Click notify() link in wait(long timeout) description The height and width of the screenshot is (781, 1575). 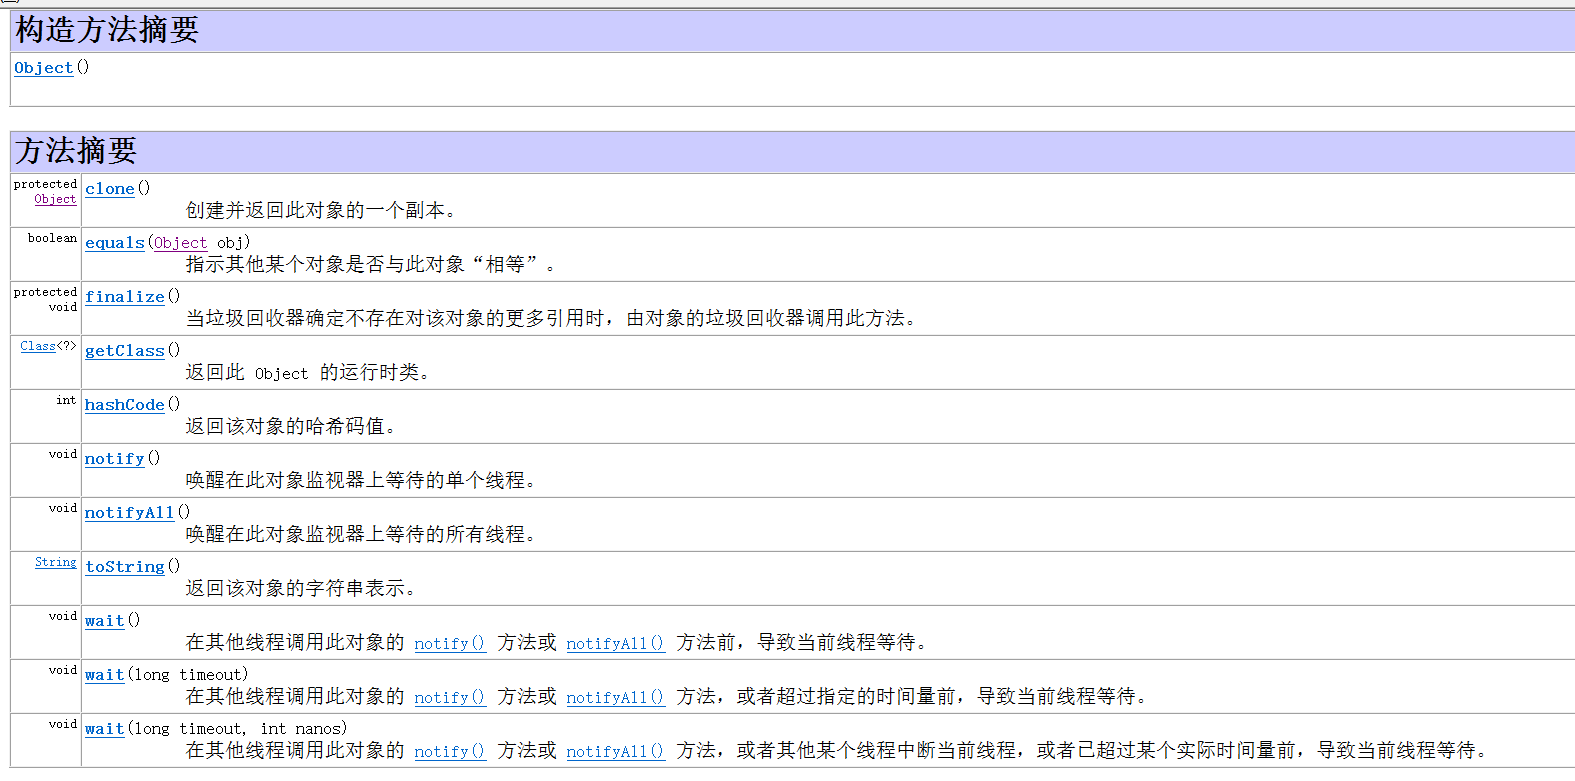(x=450, y=698)
